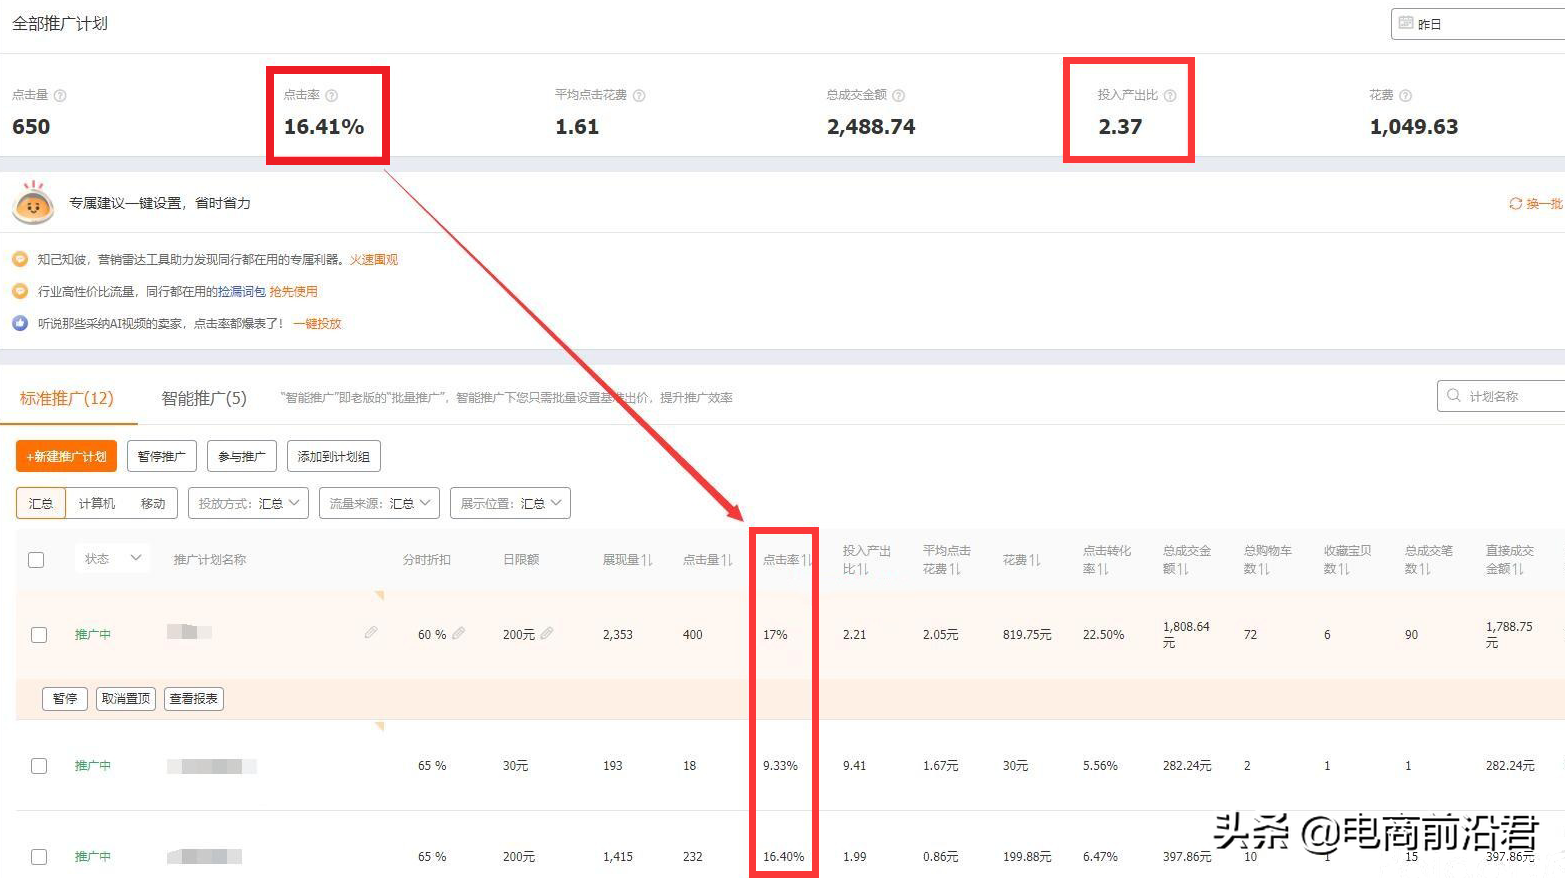Click the help icon next to 平均点击花费
Viewport: 1565px width, 878px height.
[x=639, y=96]
